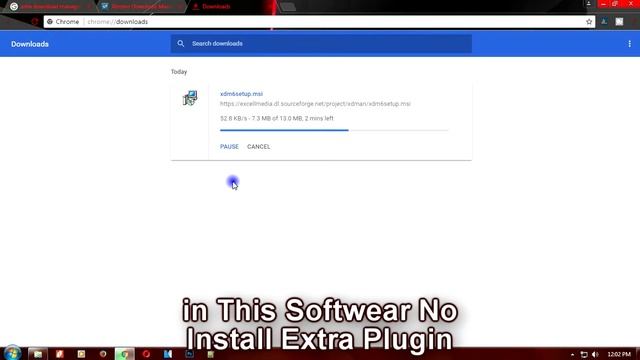Click the blue M-shaped taskbar icon

pyautogui.click(x=168, y=354)
